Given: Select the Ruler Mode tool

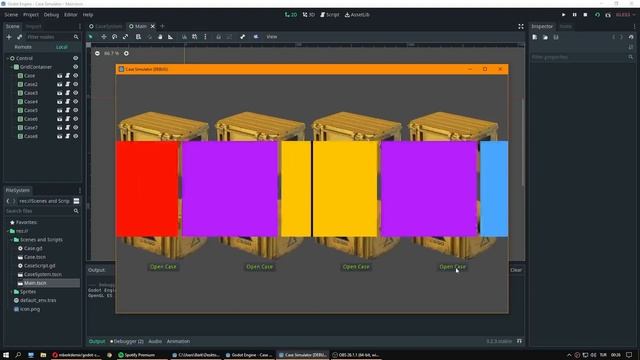Looking at the screenshot, I should coord(171,37).
